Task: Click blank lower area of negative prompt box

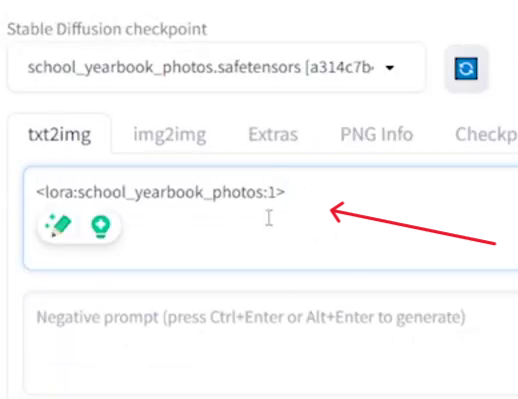Action: (x=267, y=363)
